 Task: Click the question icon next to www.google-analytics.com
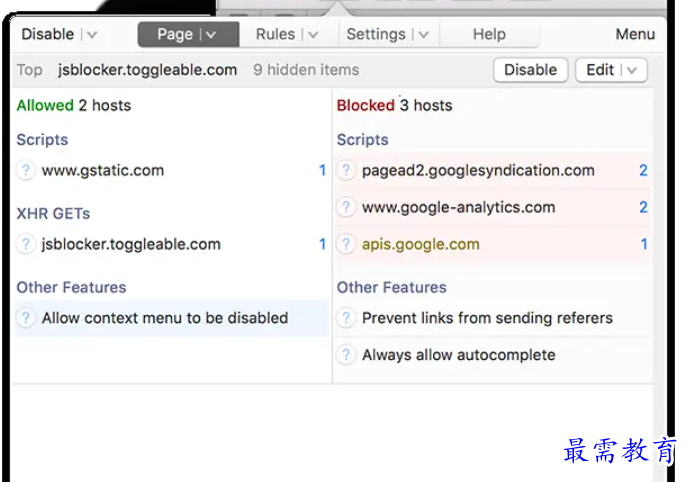346,207
